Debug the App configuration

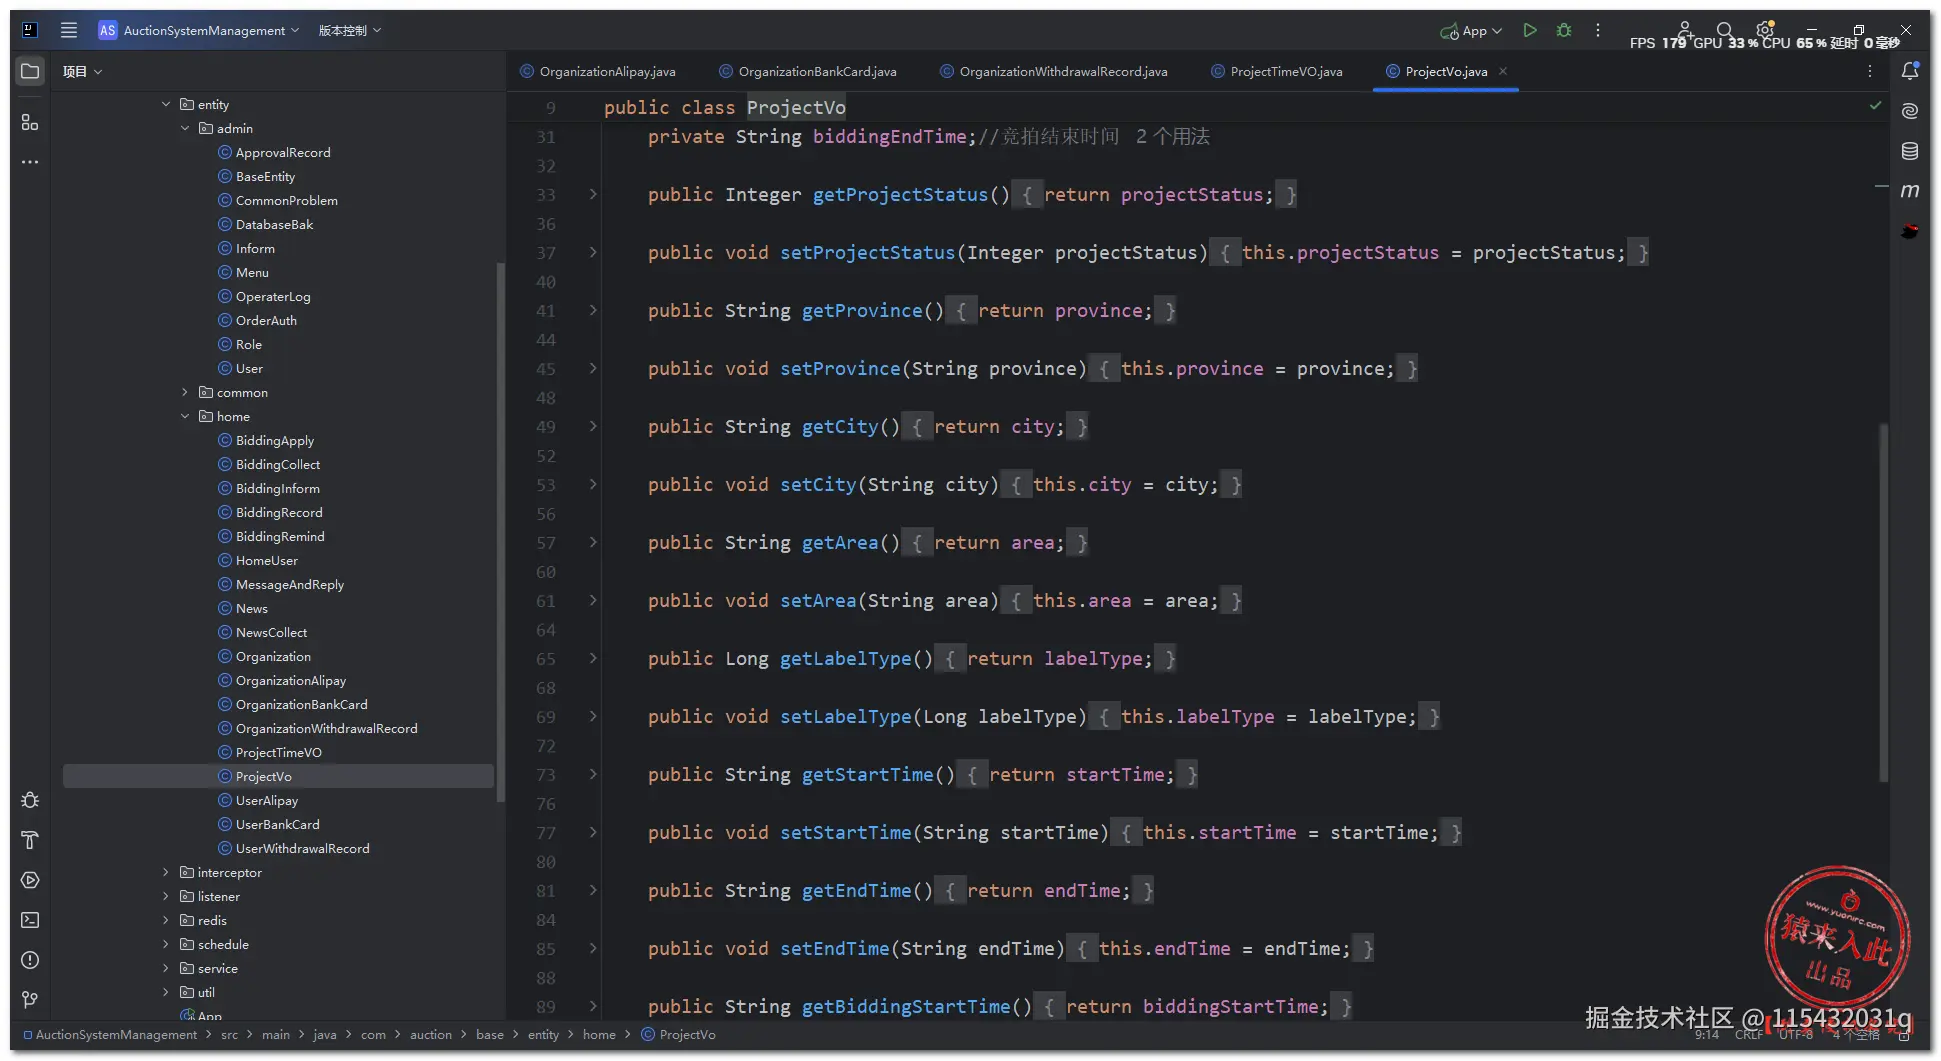click(1564, 30)
